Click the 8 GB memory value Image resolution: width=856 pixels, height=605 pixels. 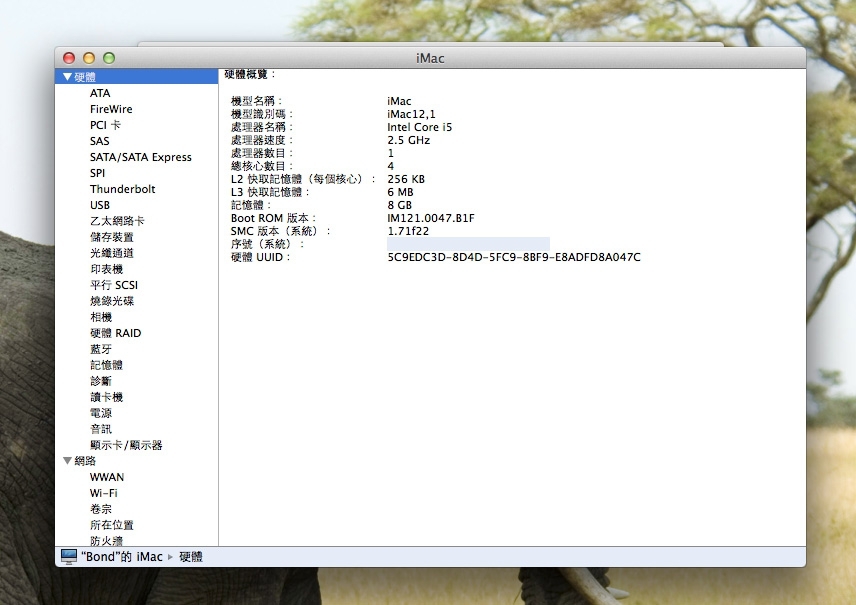pyautogui.click(x=400, y=205)
